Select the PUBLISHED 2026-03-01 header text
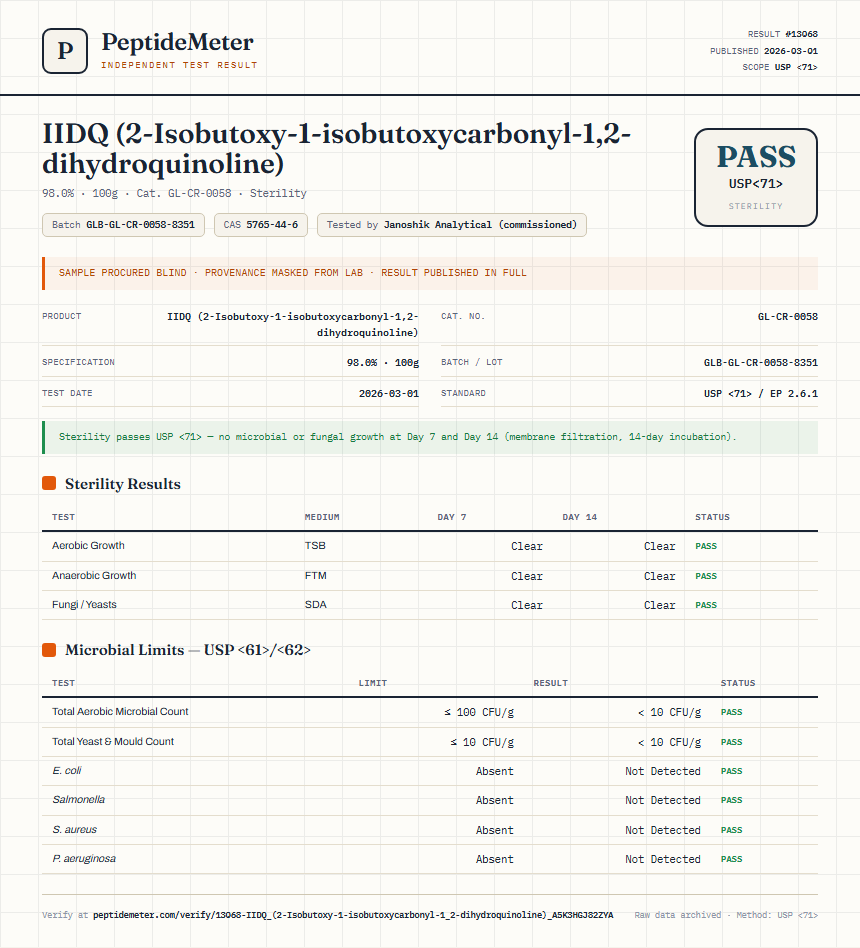The height and width of the screenshot is (948, 860). [764, 51]
